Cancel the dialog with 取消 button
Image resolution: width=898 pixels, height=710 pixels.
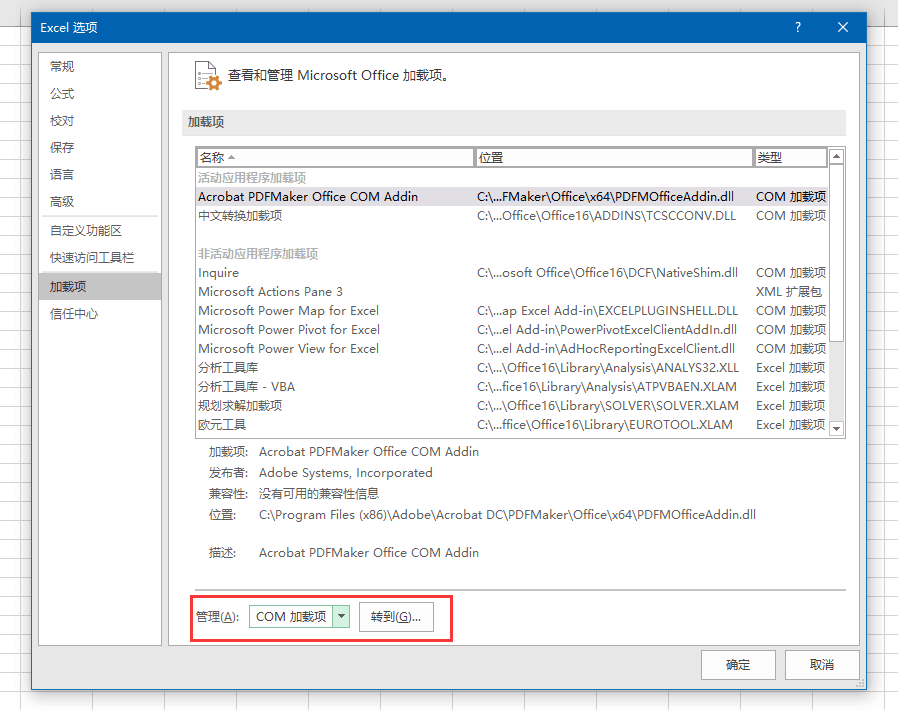pos(822,665)
